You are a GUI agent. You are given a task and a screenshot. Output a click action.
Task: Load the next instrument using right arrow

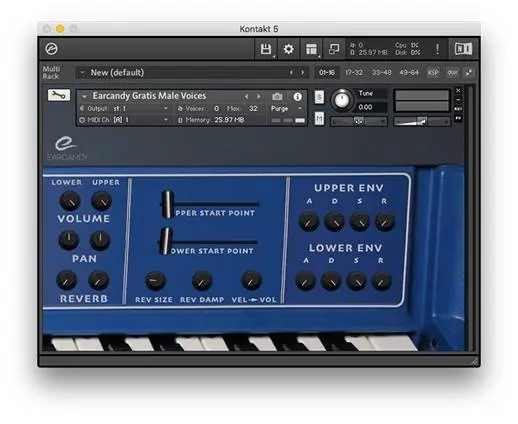[259, 97]
